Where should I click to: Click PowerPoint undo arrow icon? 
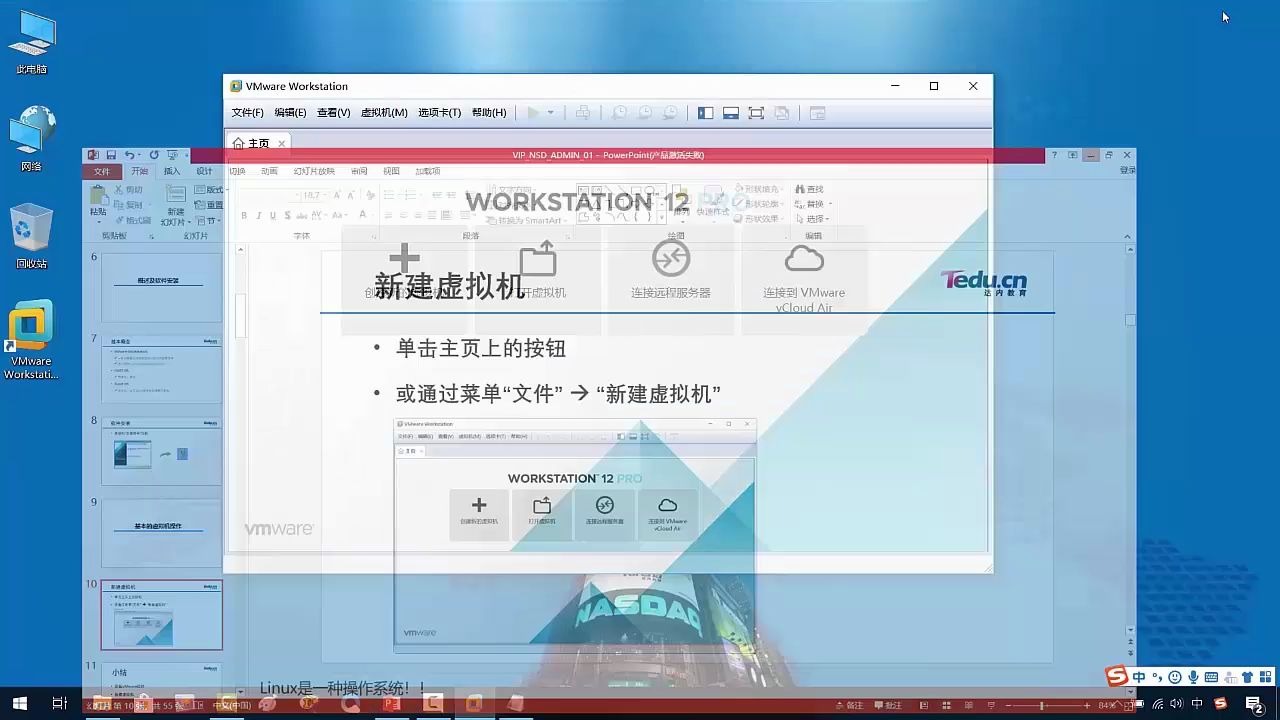pos(130,155)
